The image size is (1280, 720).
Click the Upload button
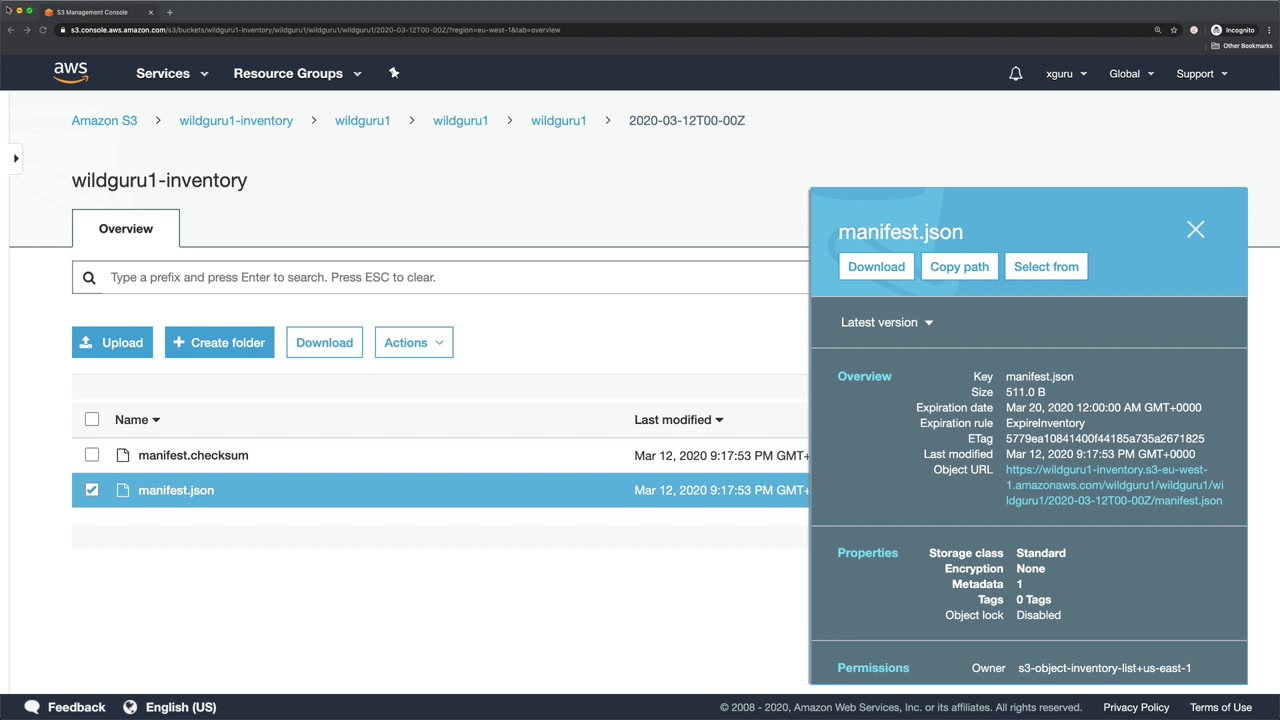pos(112,343)
